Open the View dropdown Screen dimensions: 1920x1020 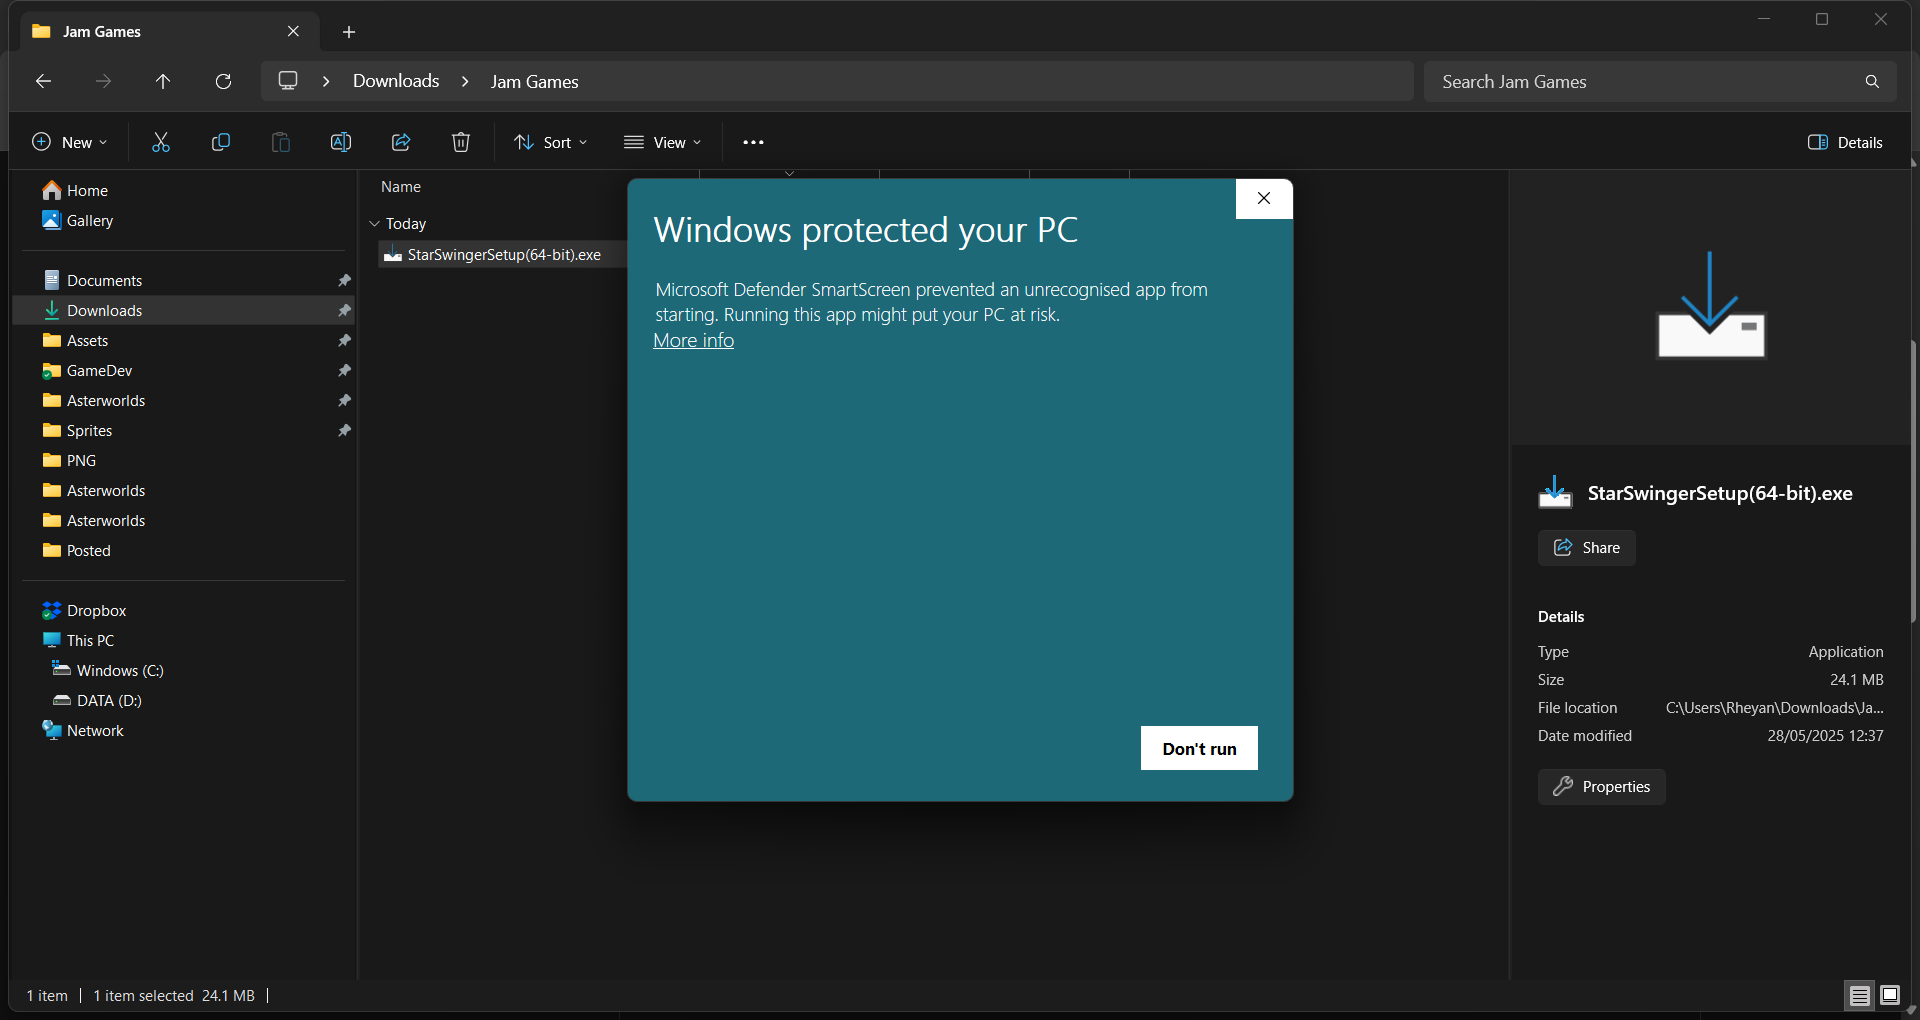662,142
